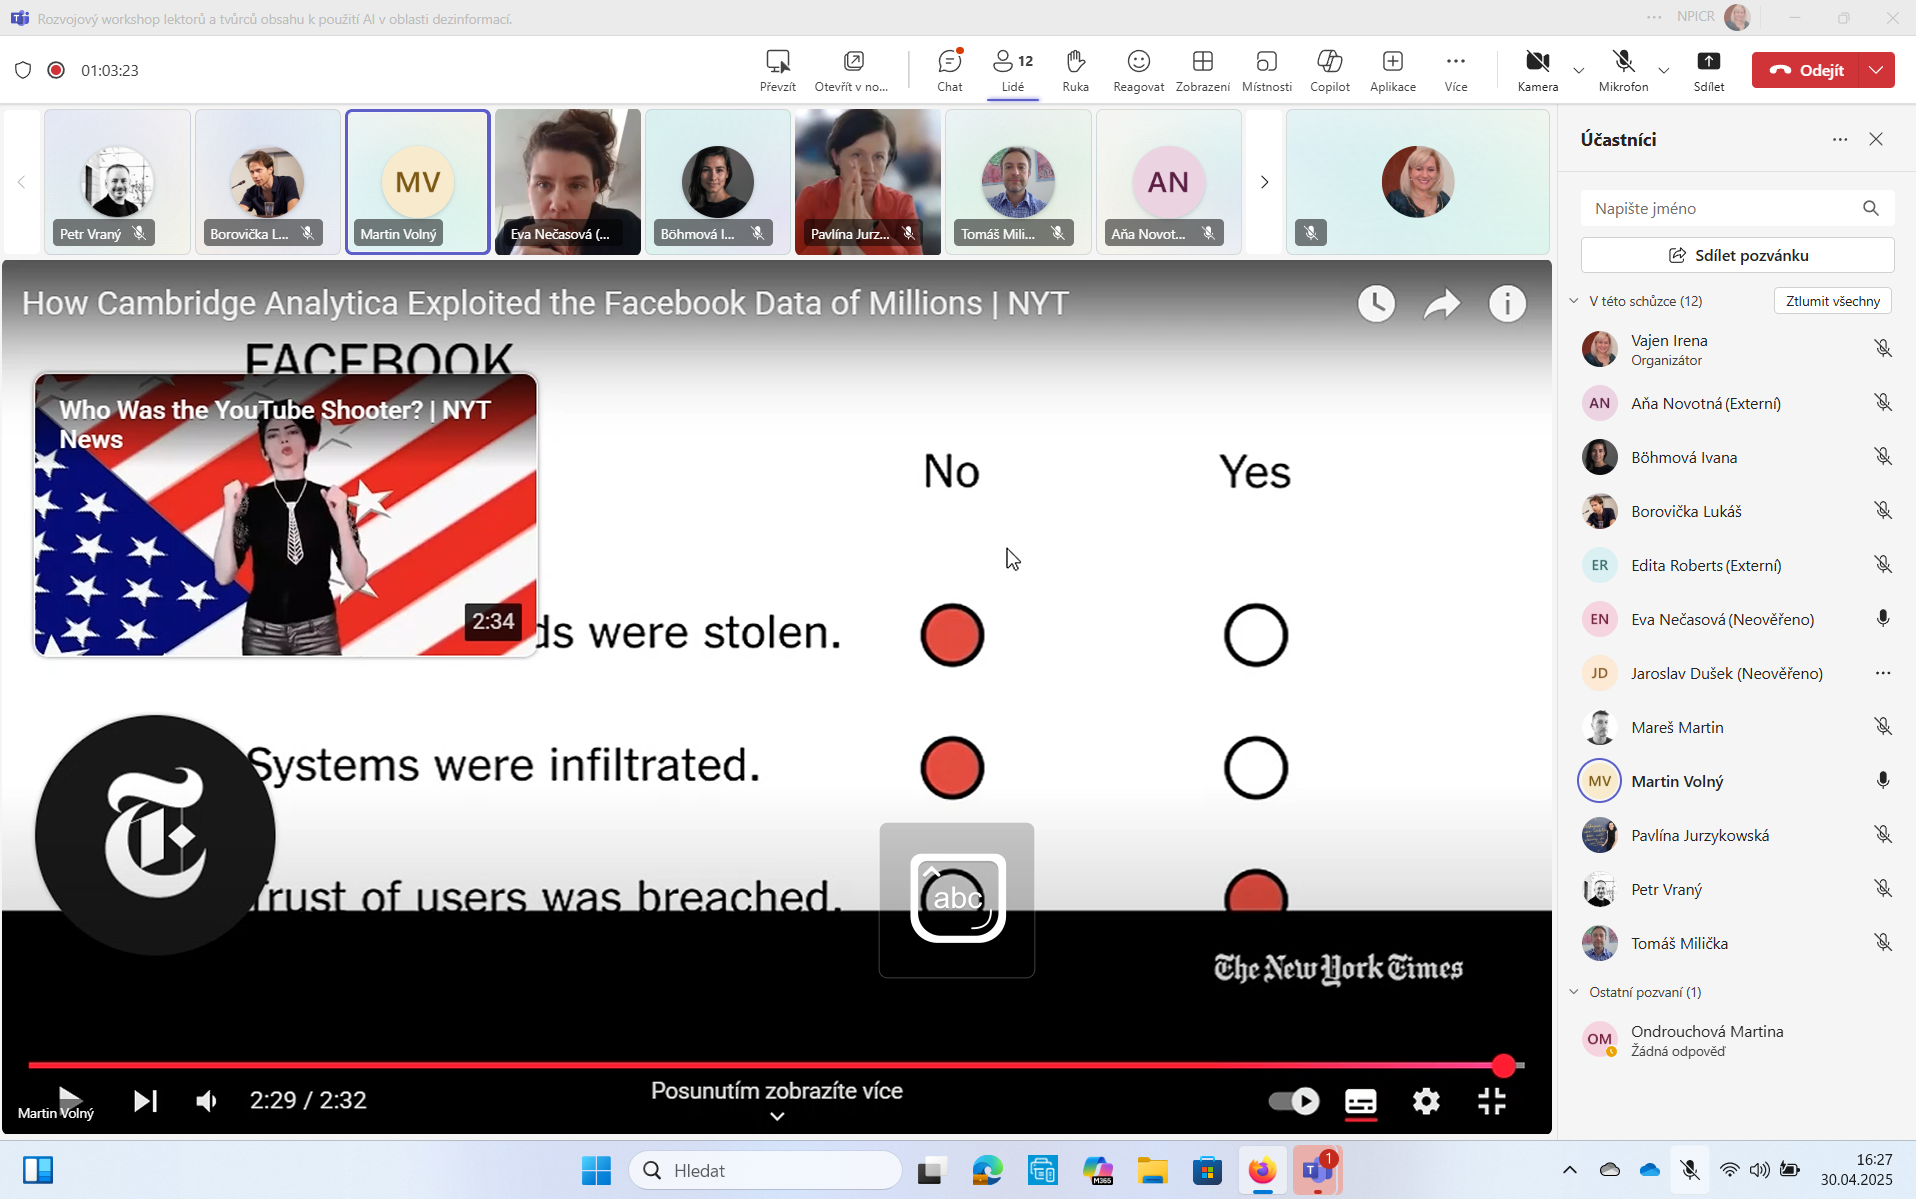Open Firefox from the taskbar
Screen dimensions: 1916x1199
coord(1262,1170)
